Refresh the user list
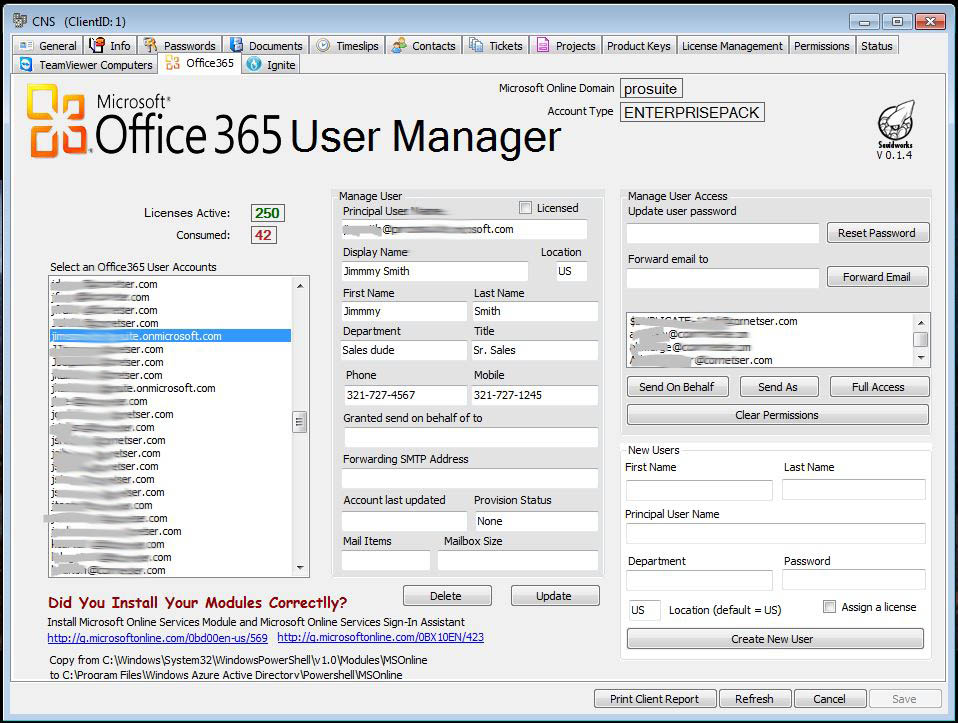Image resolution: width=958 pixels, height=723 pixels. [755, 699]
